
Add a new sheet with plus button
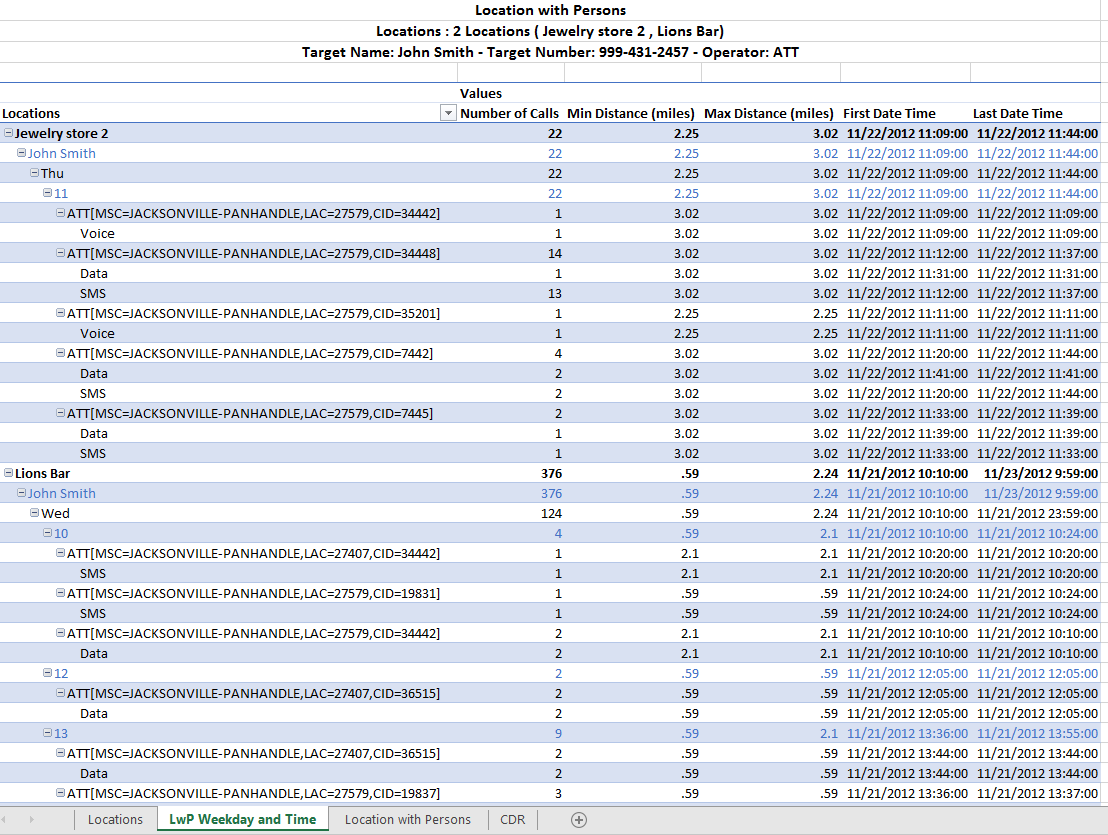click(578, 819)
